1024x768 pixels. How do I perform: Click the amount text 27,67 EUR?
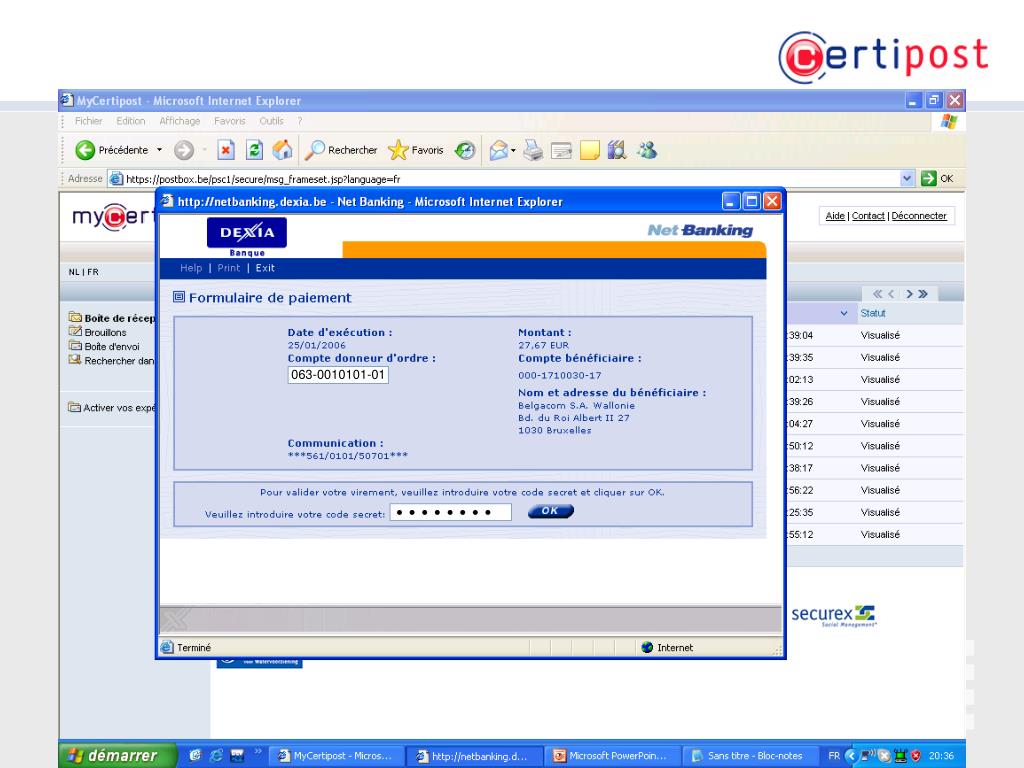pyautogui.click(x=543, y=345)
